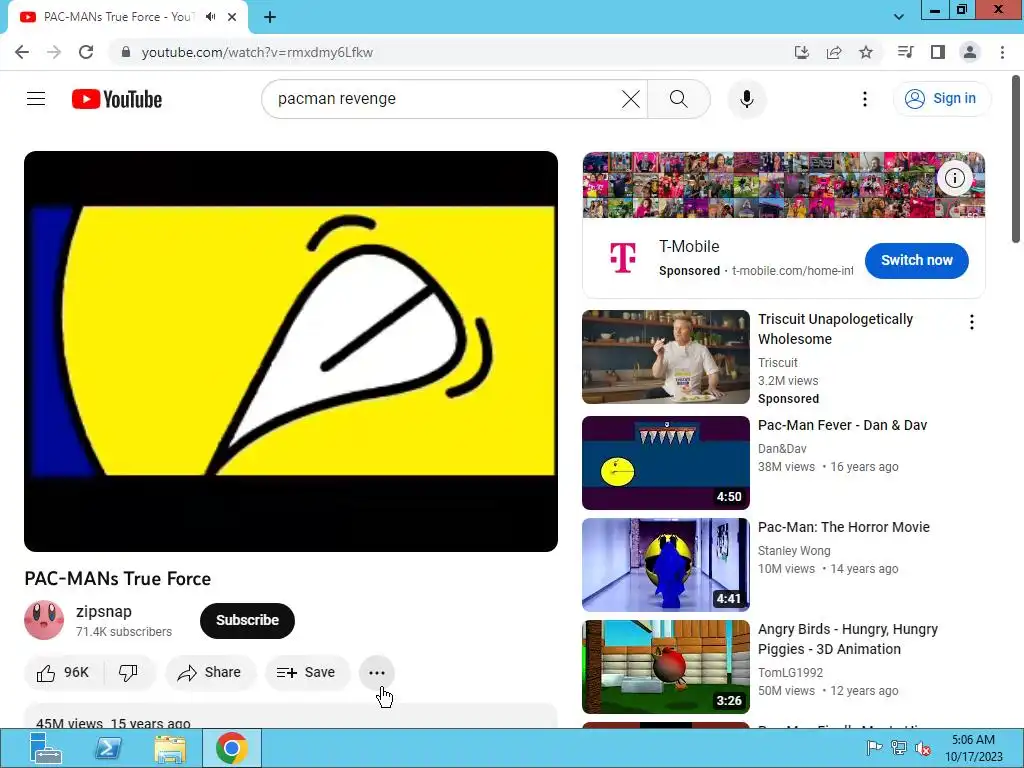Viewport: 1024px width, 768px height.
Task: Open network icon in system tray
Action: (899, 748)
